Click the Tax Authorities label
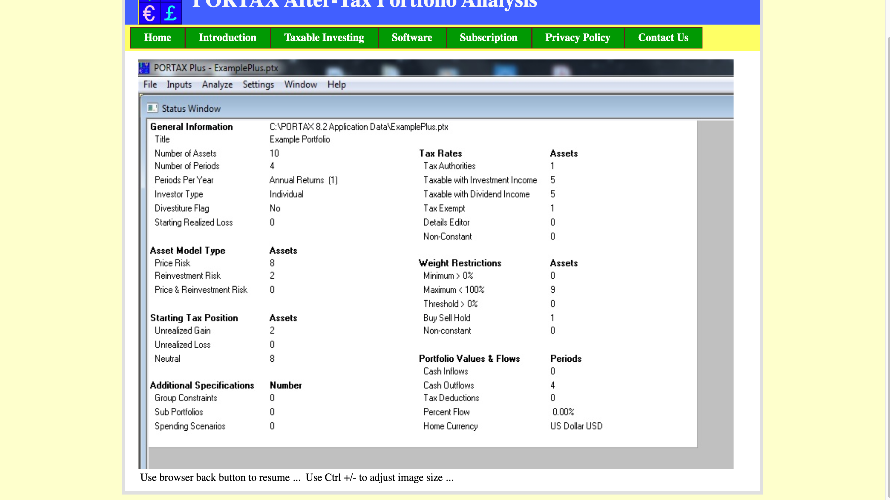 click(449, 166)
